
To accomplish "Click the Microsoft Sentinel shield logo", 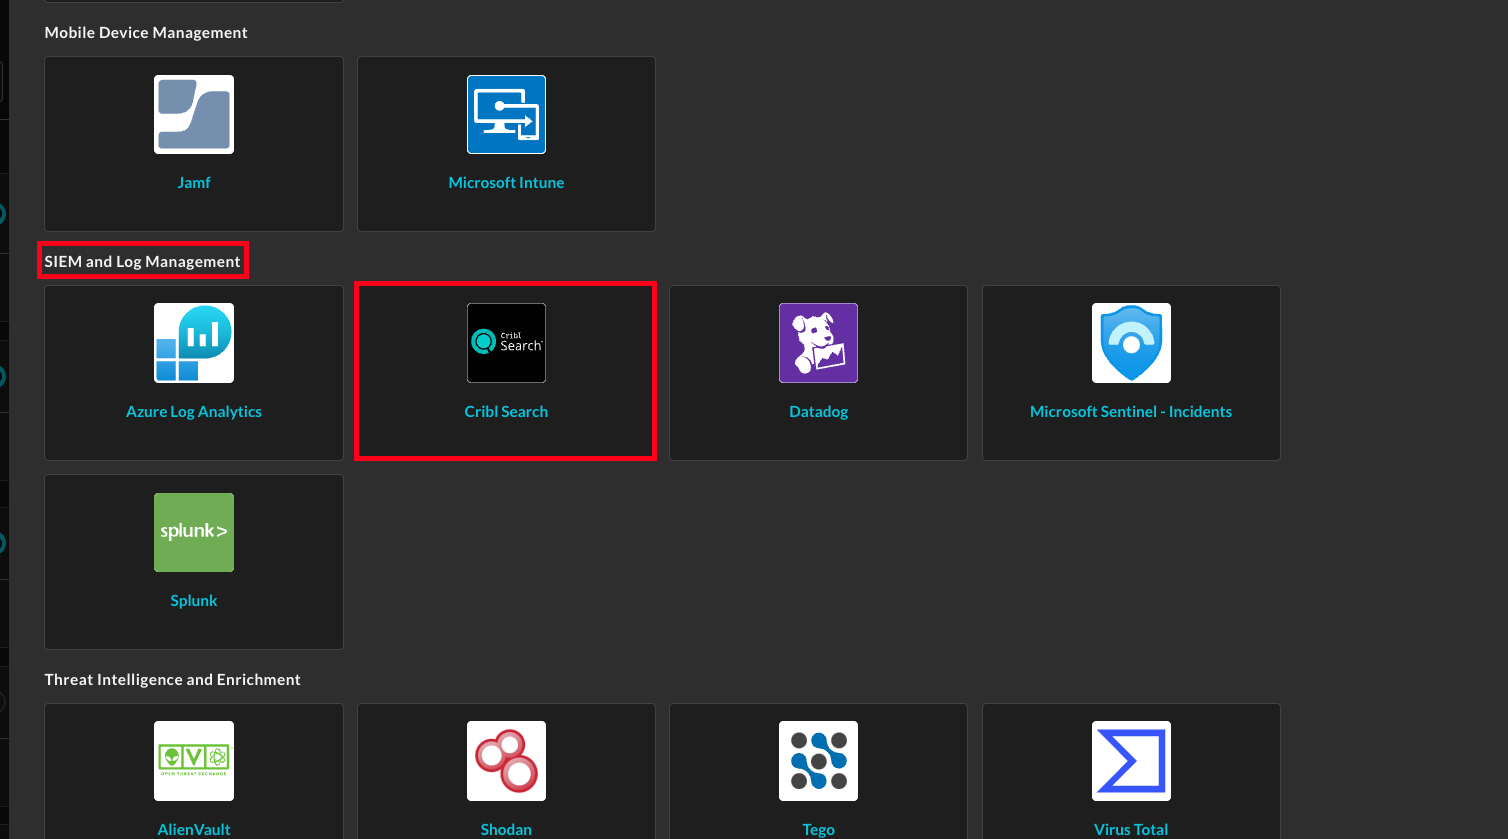I will pyautogui.click(x=1131, y=343).
